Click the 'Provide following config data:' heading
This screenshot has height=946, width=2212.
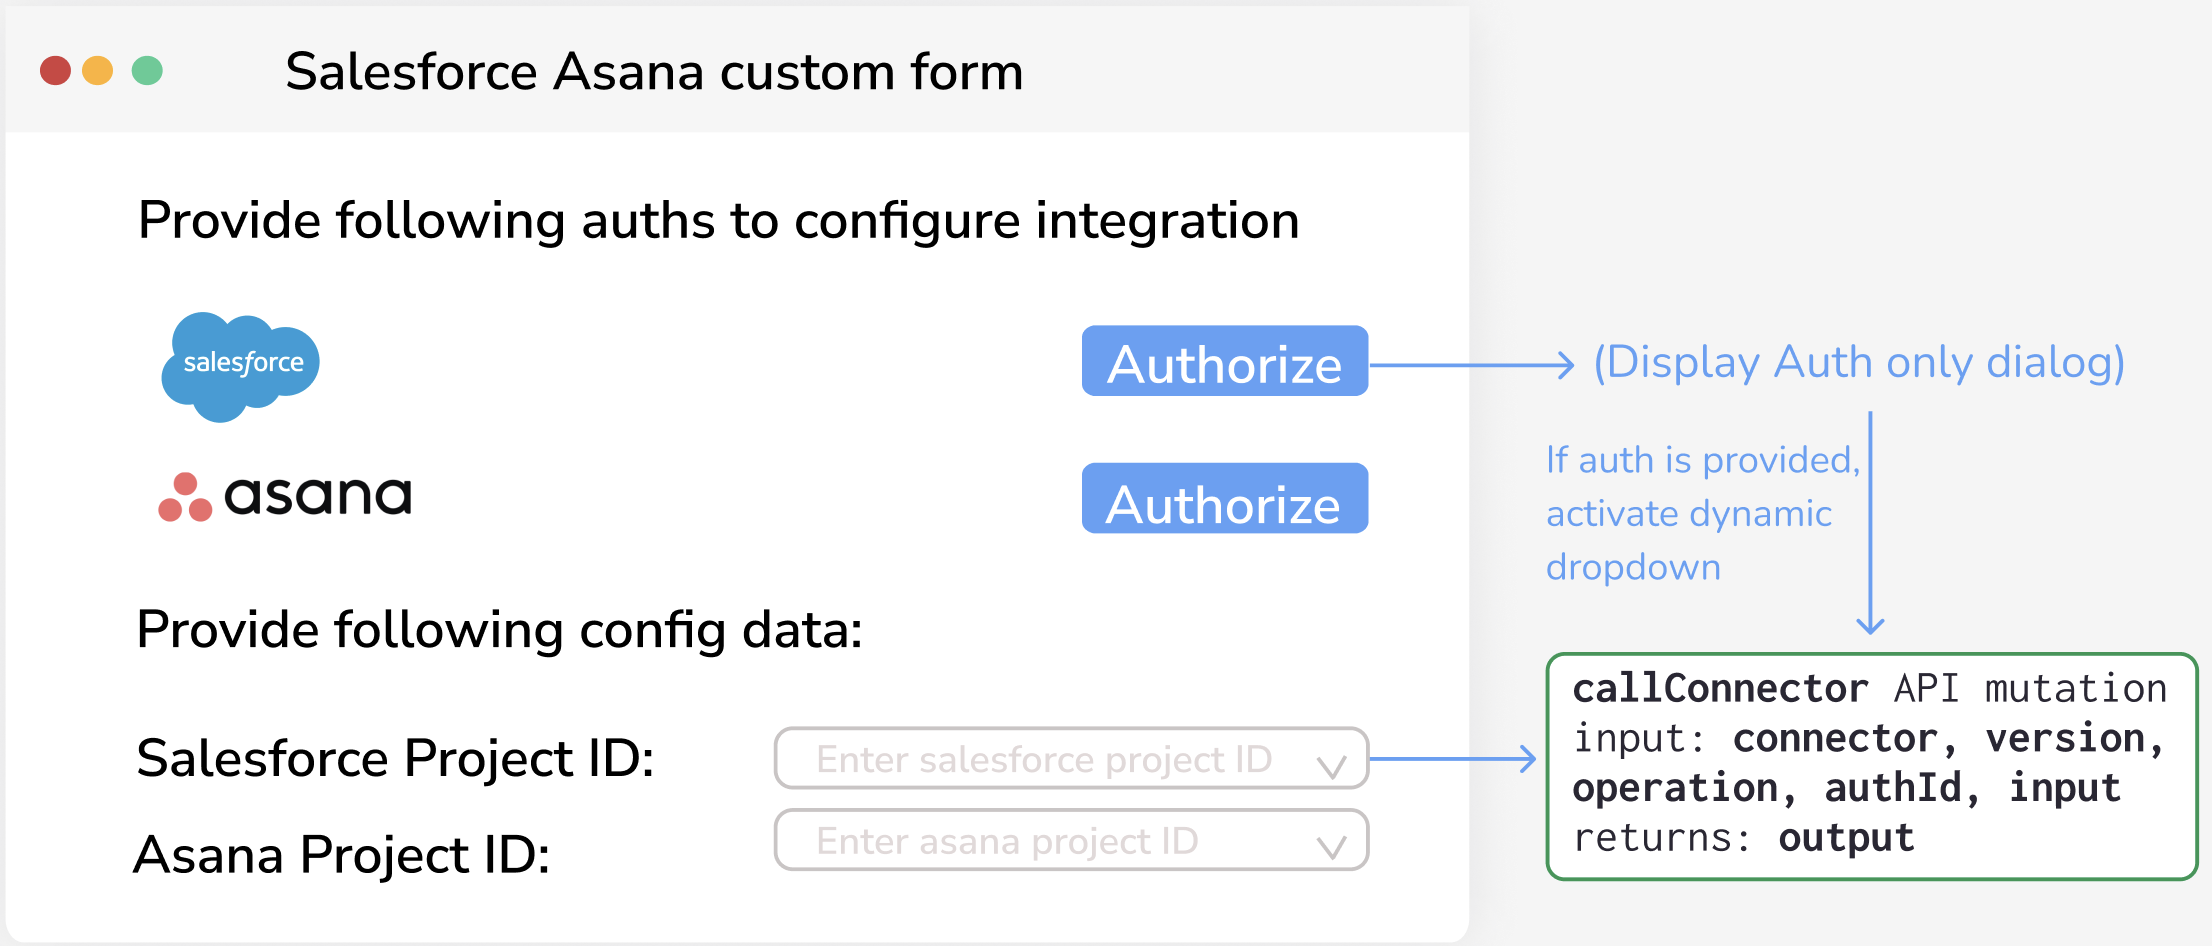pos(499,630)
